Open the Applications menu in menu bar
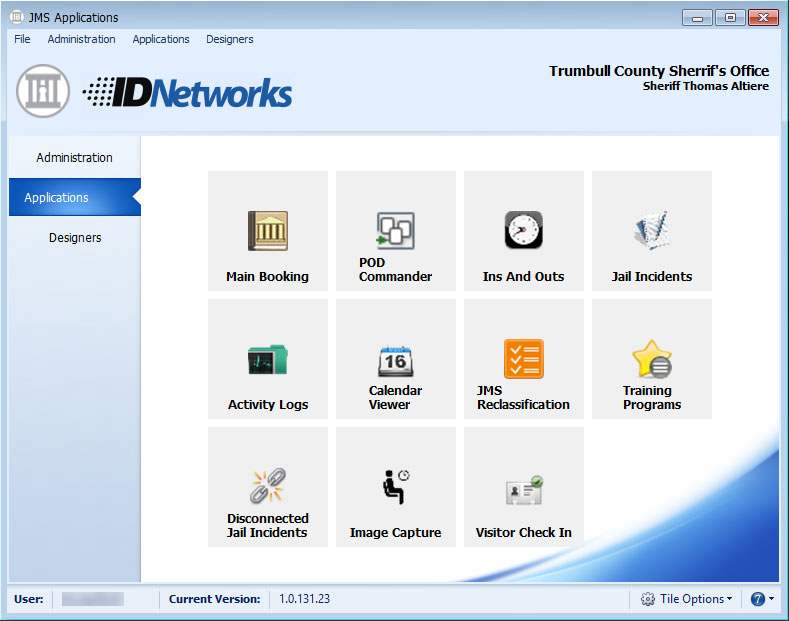This screenshot has width=789, height=621. pyautogui.click(x=161, y=39)
